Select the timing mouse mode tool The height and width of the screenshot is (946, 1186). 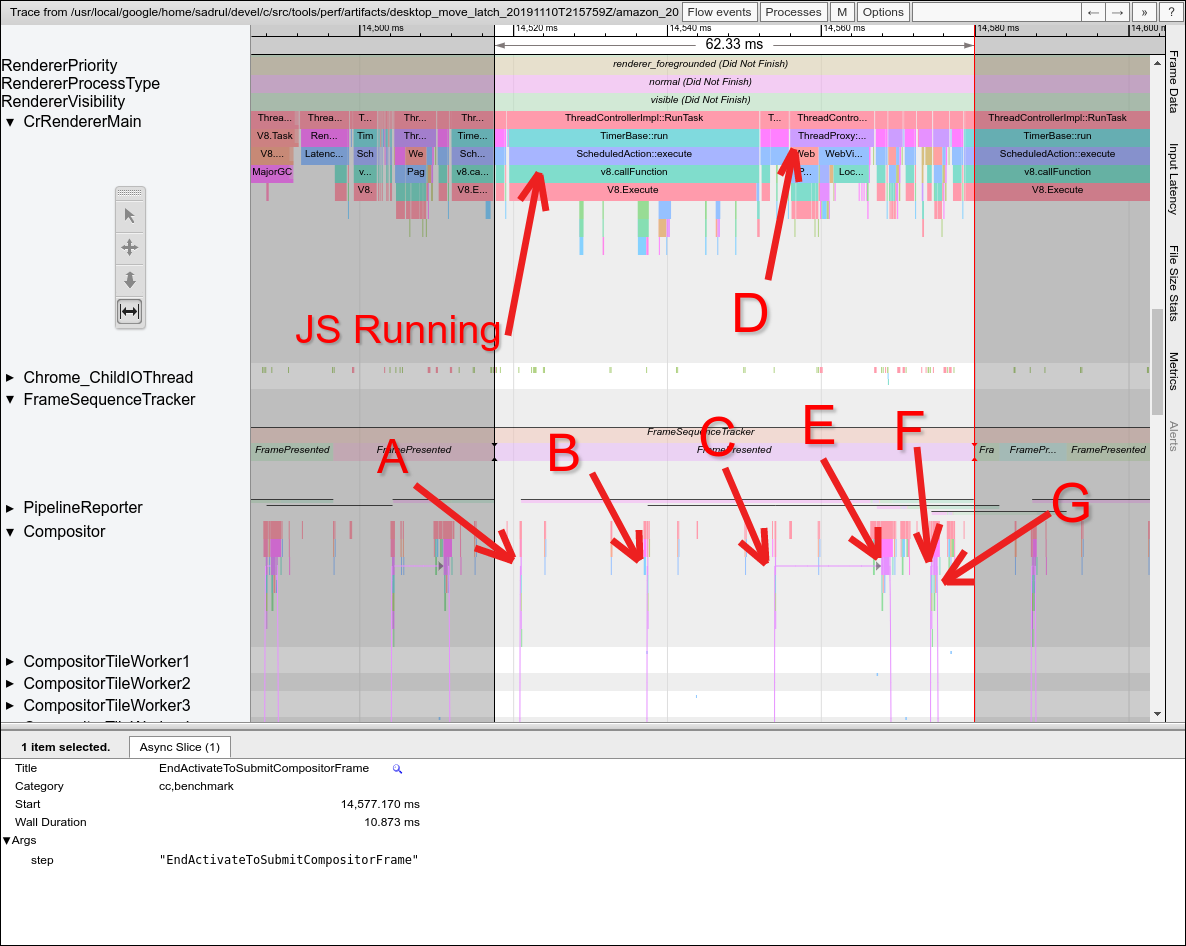(x=130, y=312)
